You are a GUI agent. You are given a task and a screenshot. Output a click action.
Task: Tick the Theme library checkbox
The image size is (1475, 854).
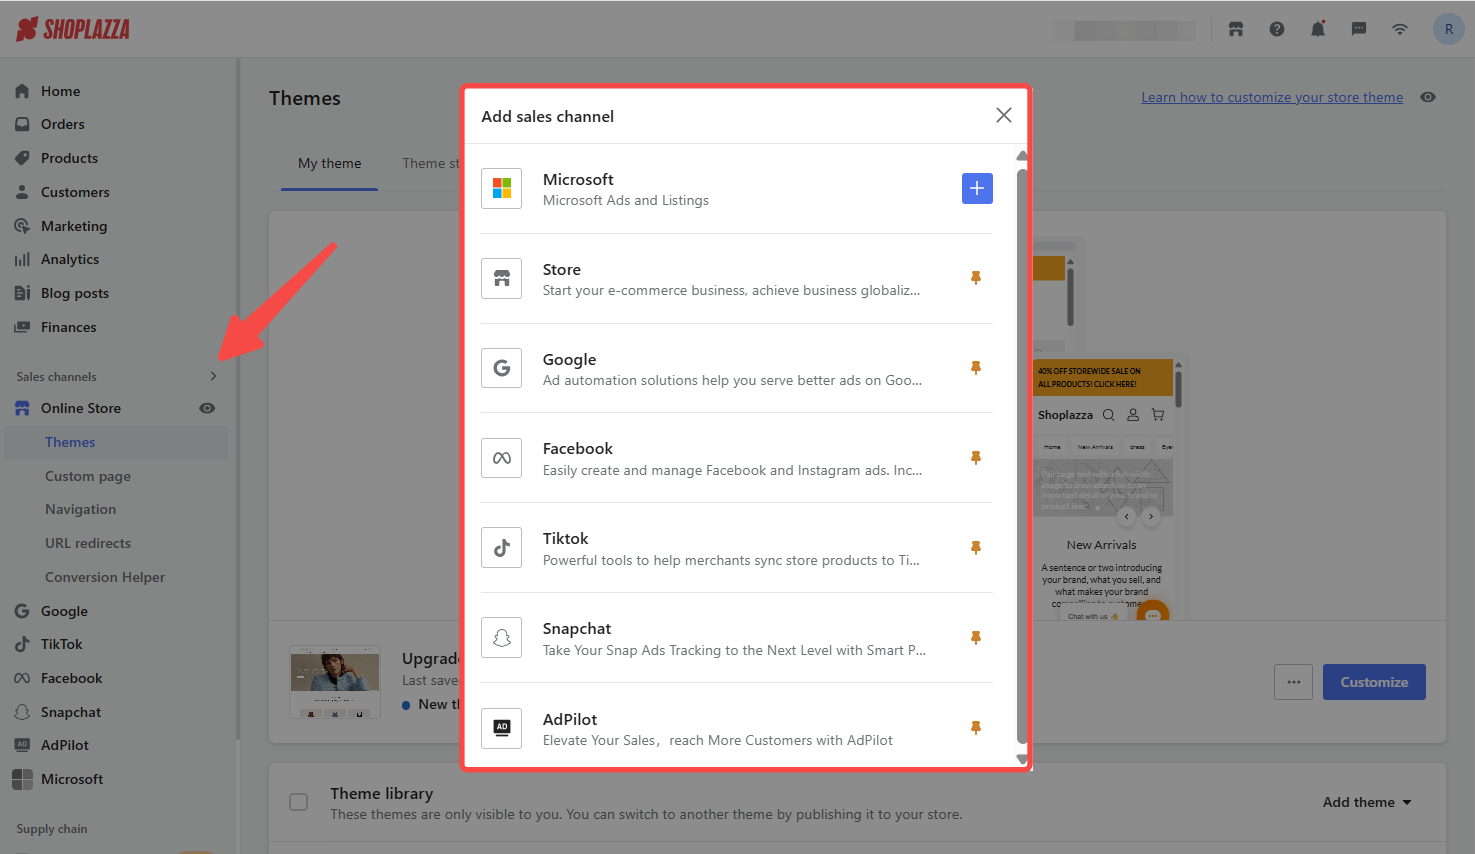point(298,802)
